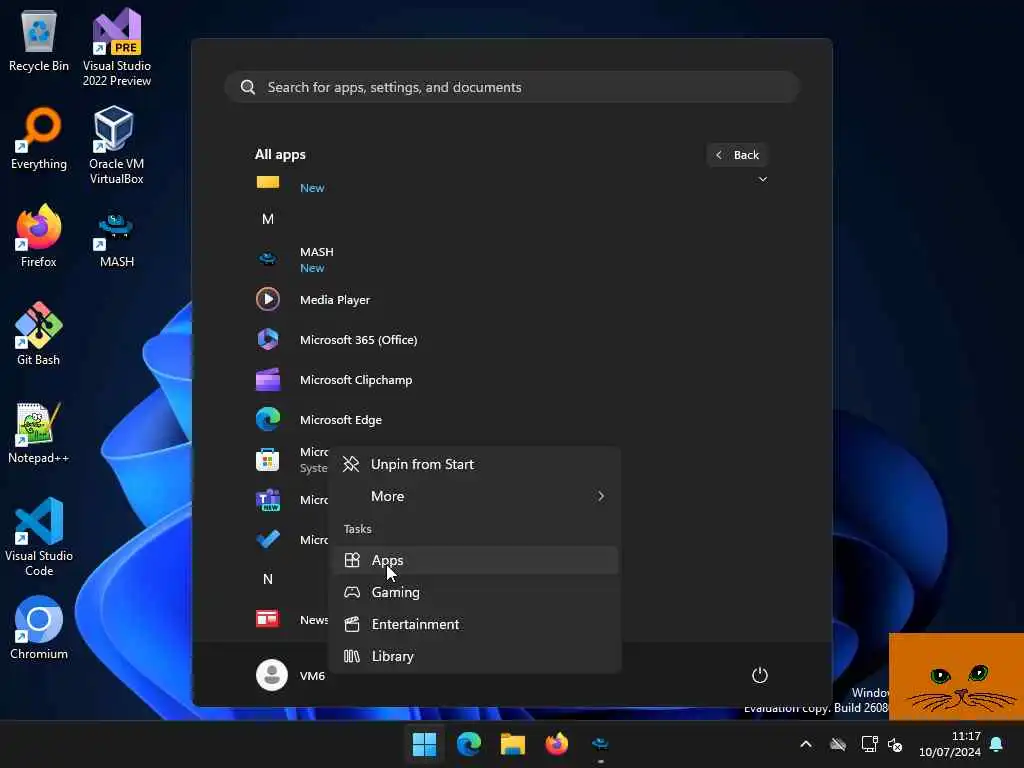Click the cloud sync tray icon
Image resolution: width=1024 pixels, height=768 pixels.
[x=838, y=744]
